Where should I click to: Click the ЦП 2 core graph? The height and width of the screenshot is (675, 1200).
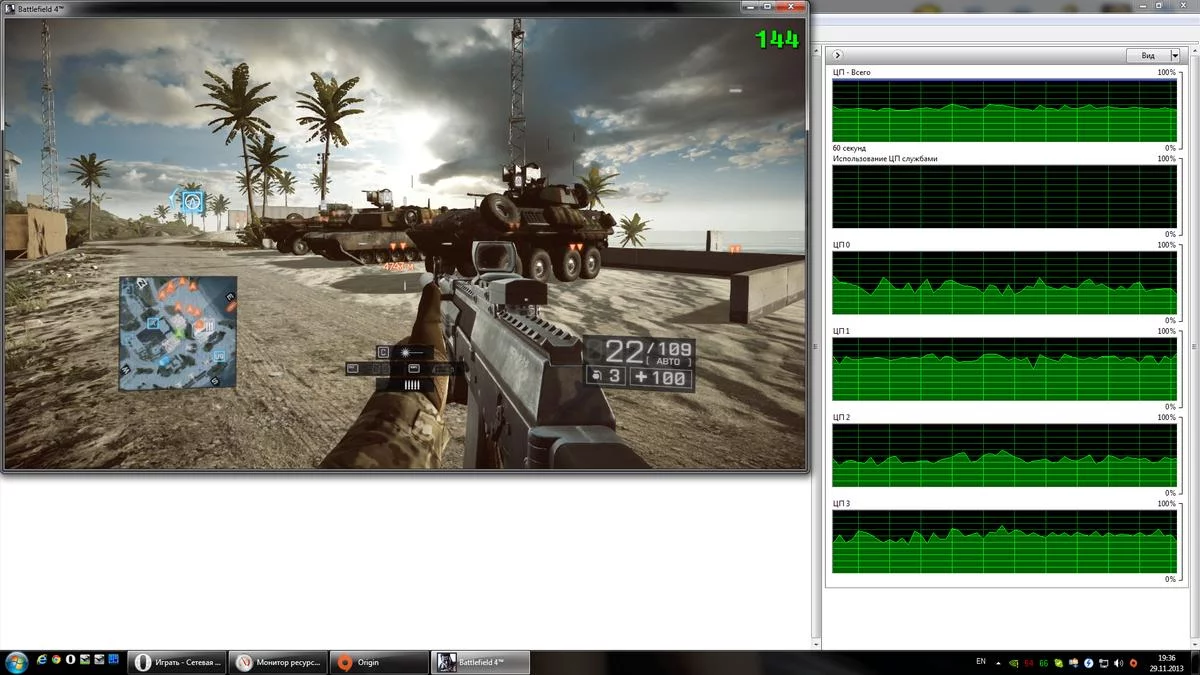point(1004,456)
